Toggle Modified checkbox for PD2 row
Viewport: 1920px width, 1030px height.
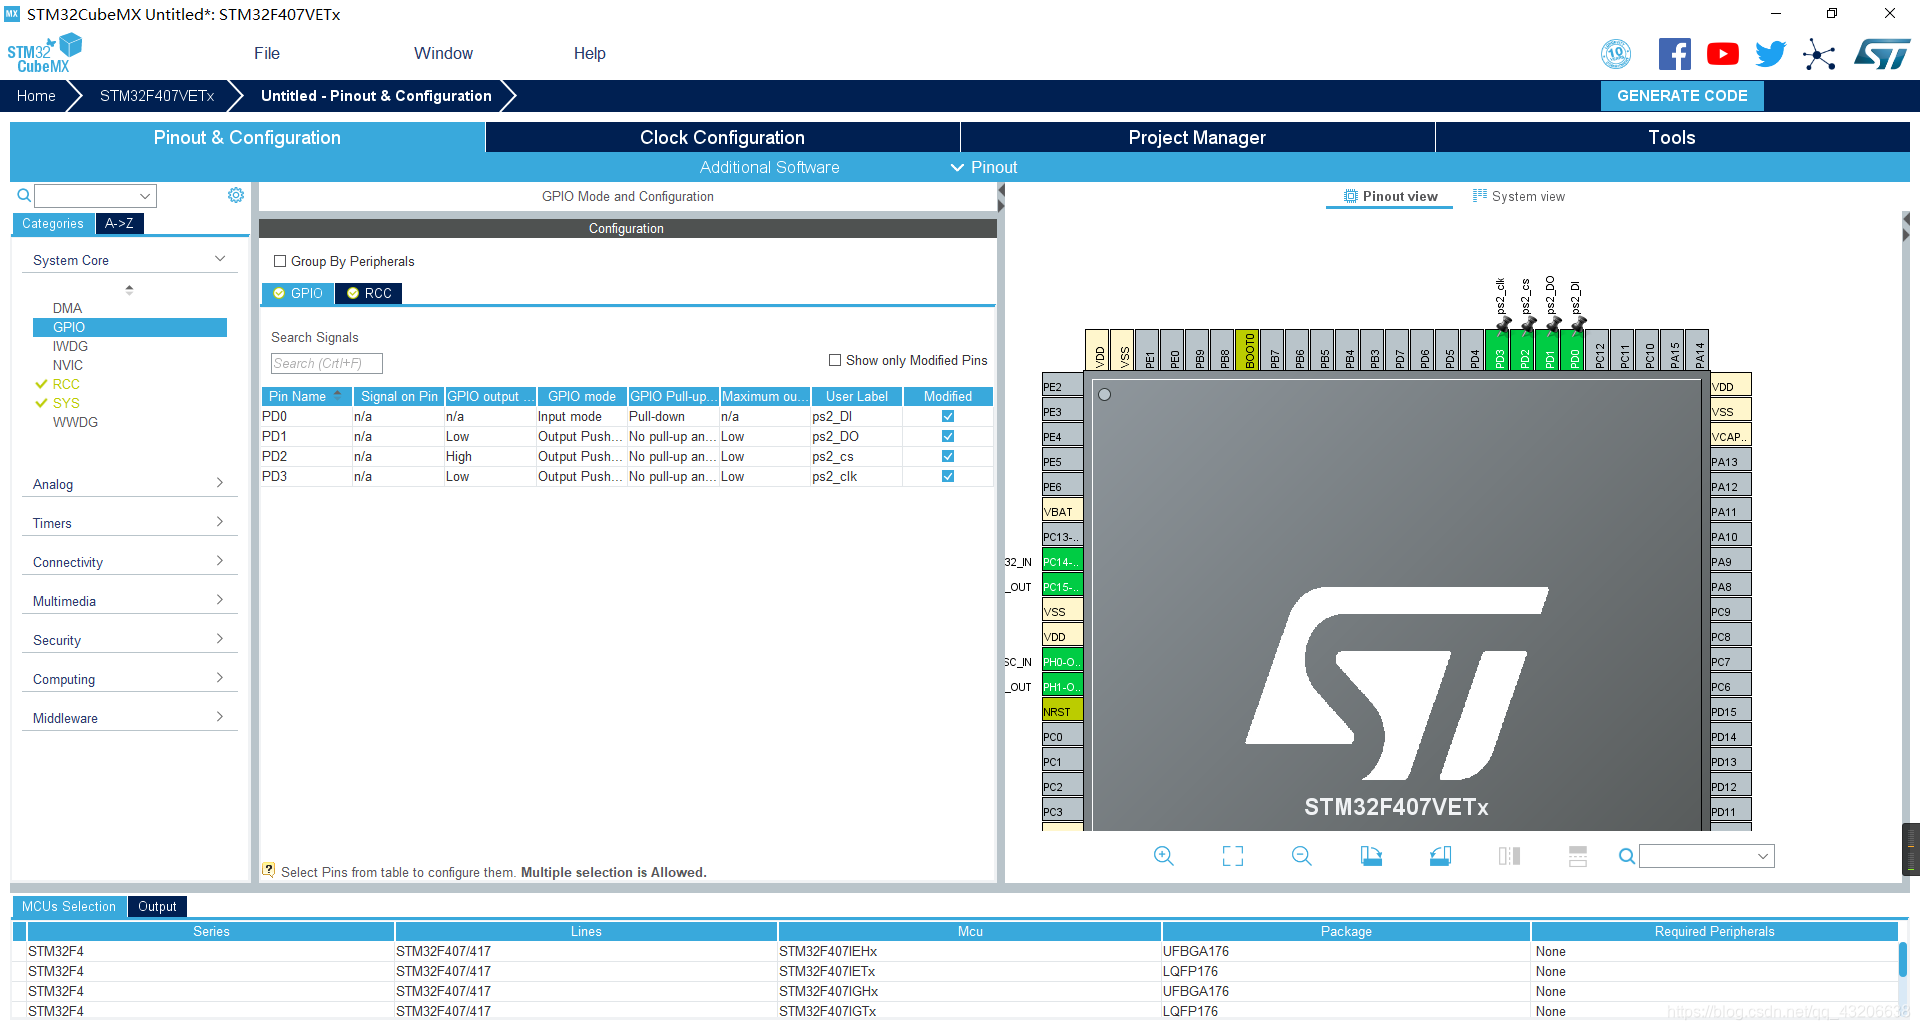click(948, 456)
